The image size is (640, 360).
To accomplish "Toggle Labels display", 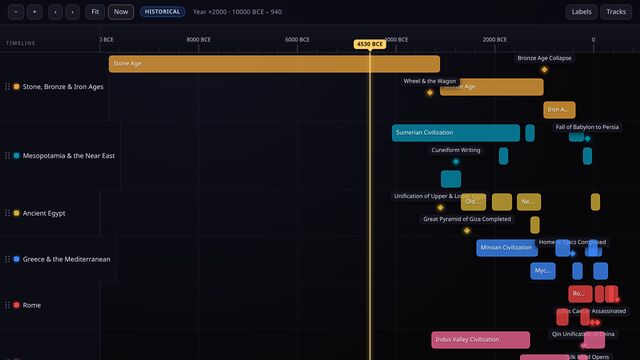I will [x=581, y=12].
